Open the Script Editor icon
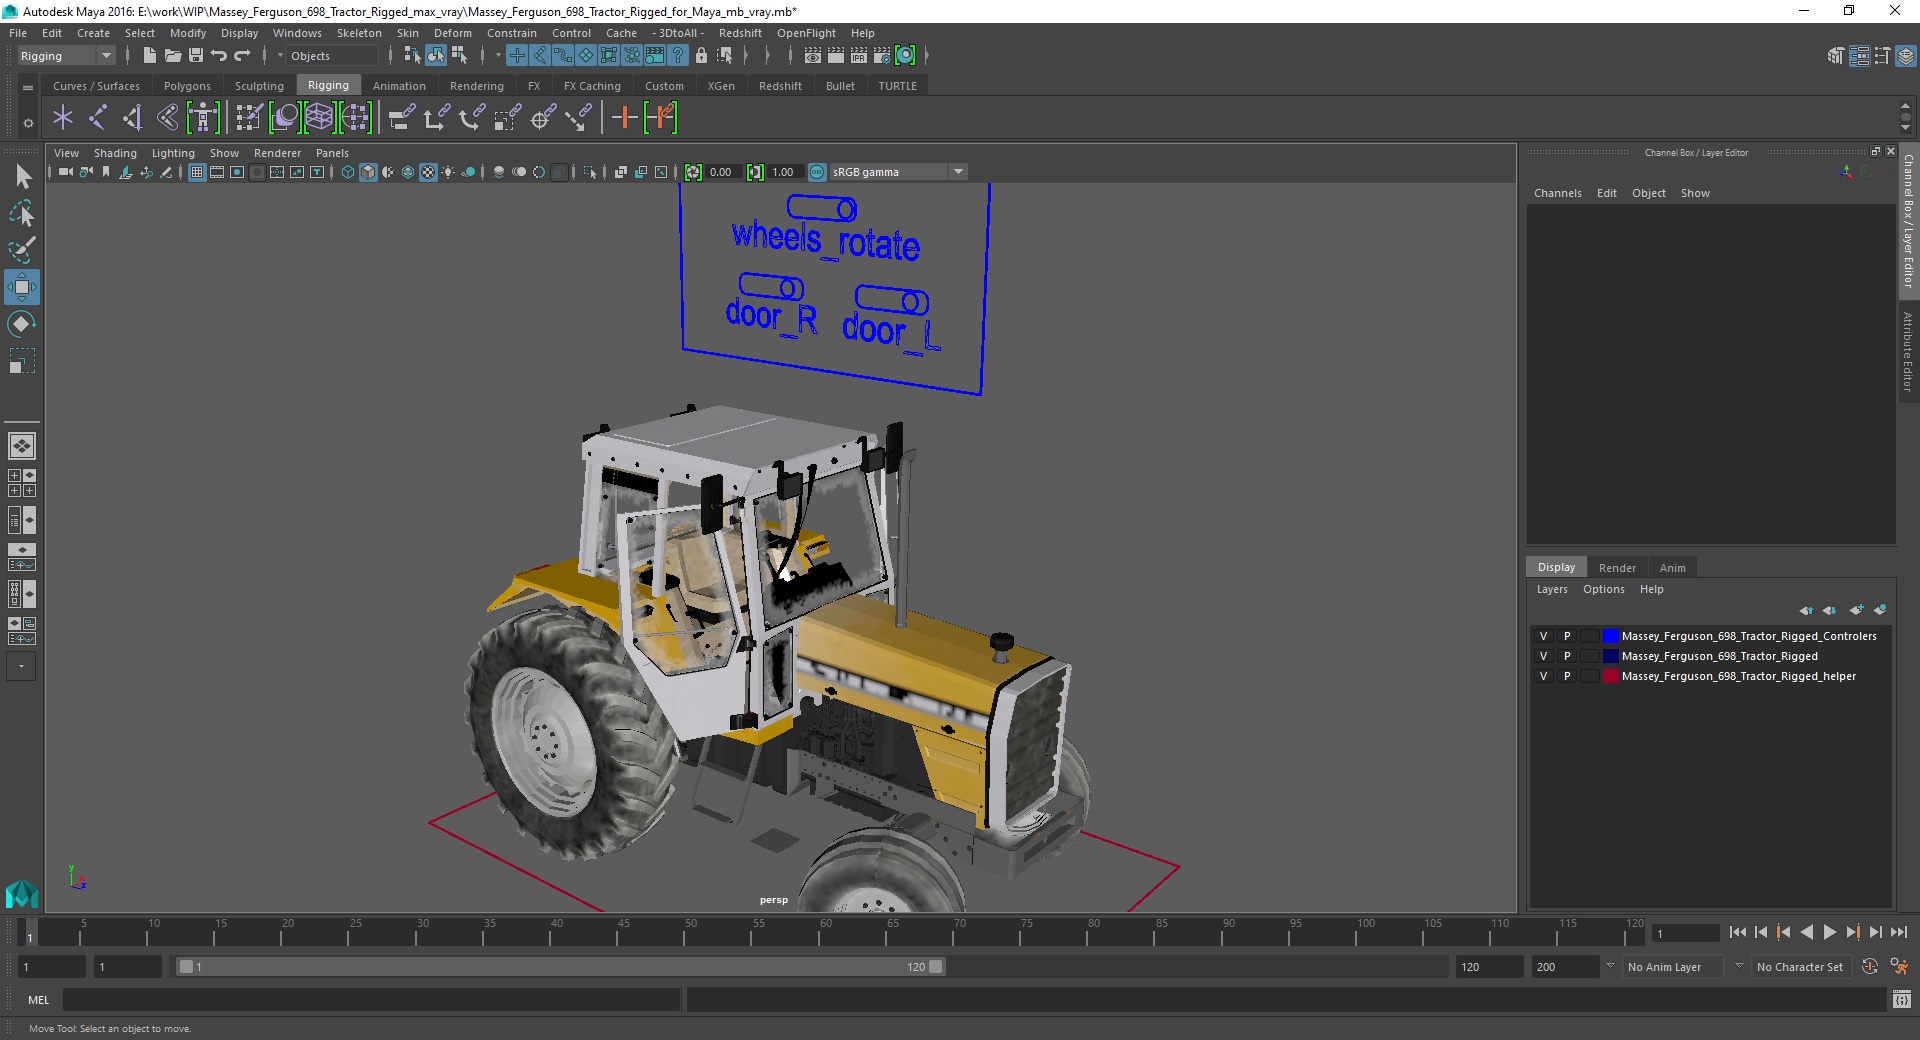1920x1040 pixels. 1901,999
